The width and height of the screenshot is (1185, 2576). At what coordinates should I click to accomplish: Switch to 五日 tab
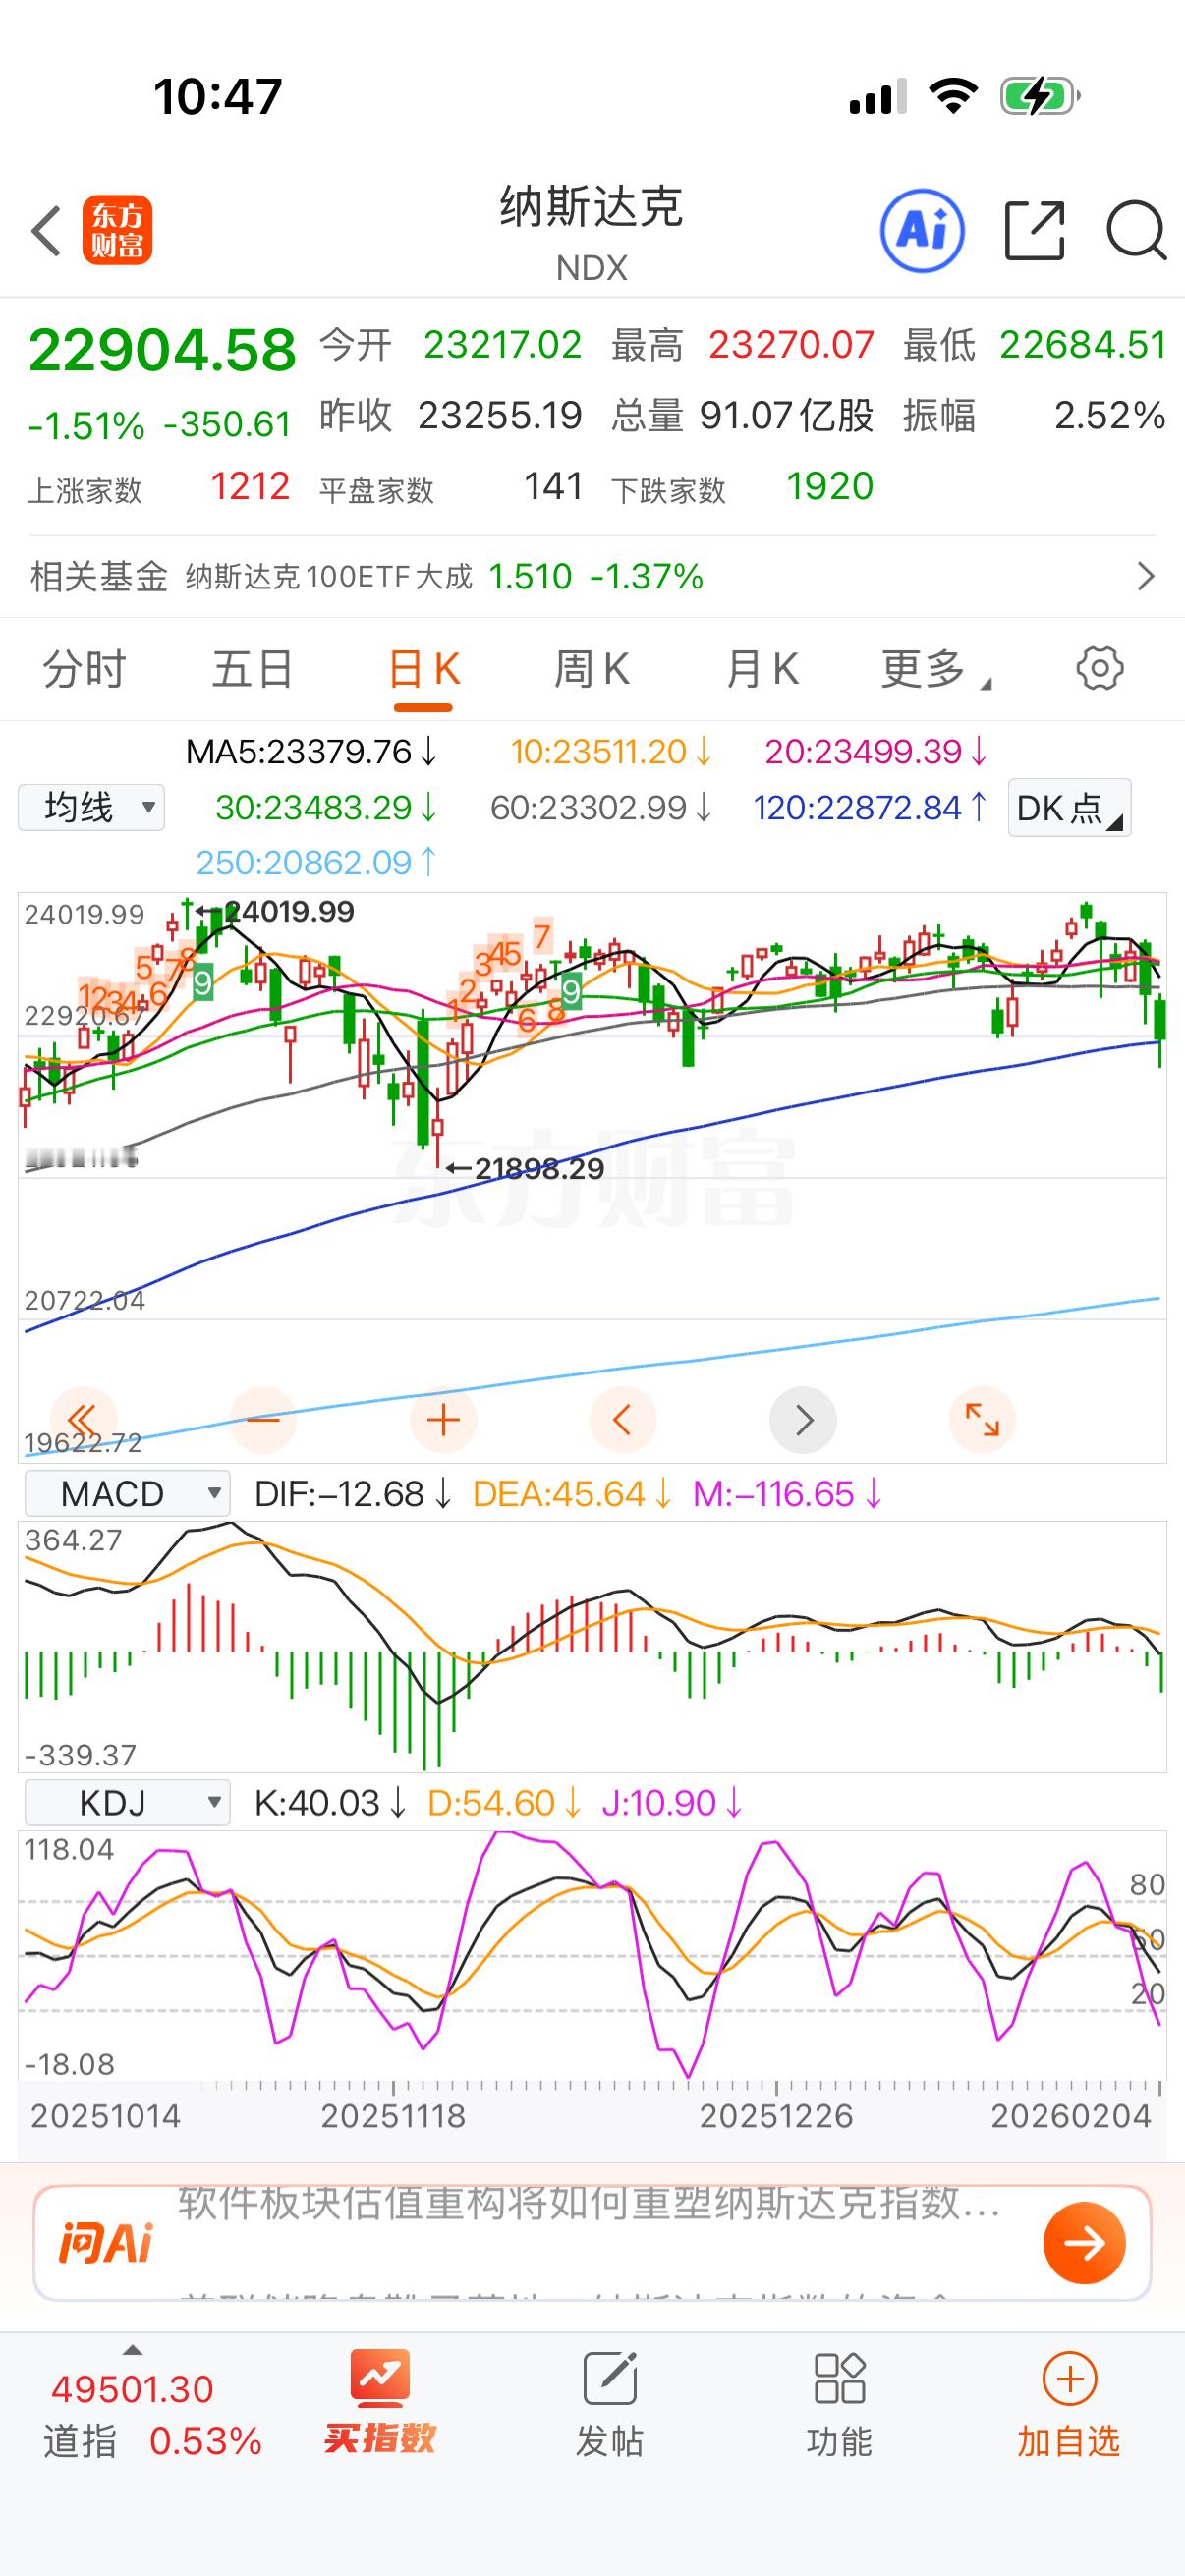click(252, 668)
